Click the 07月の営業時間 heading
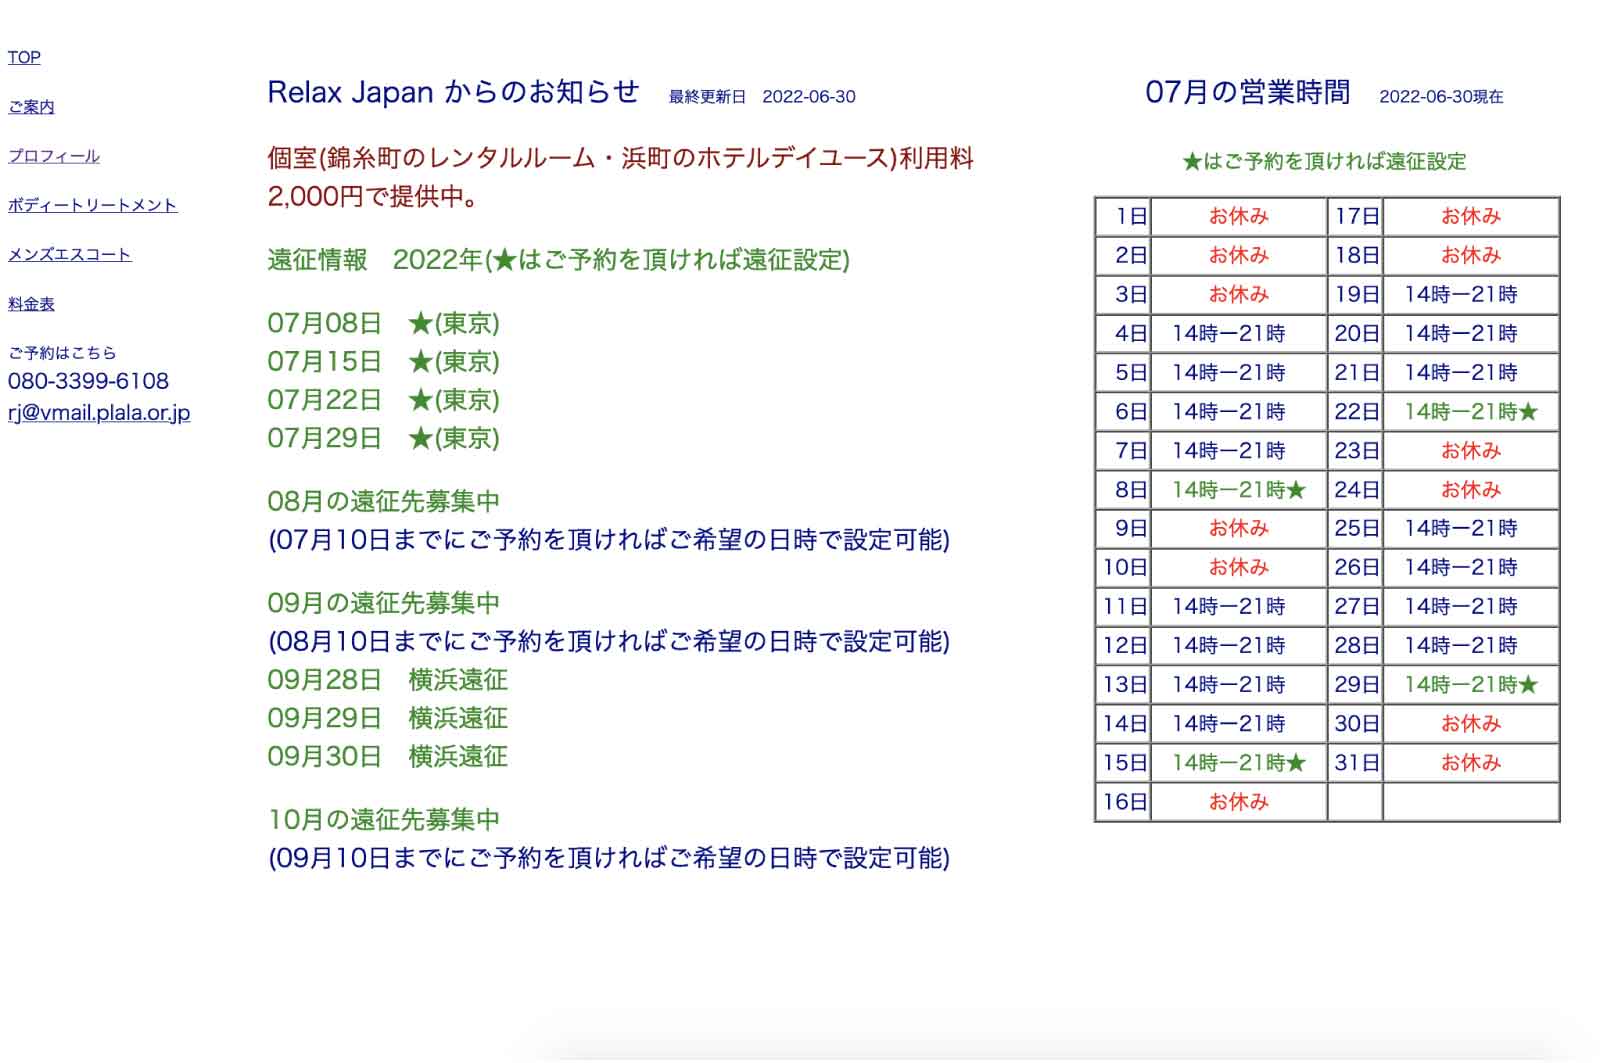Image resolution: width=1600 pixels, height=1063 pixels. pos(1247,92)
